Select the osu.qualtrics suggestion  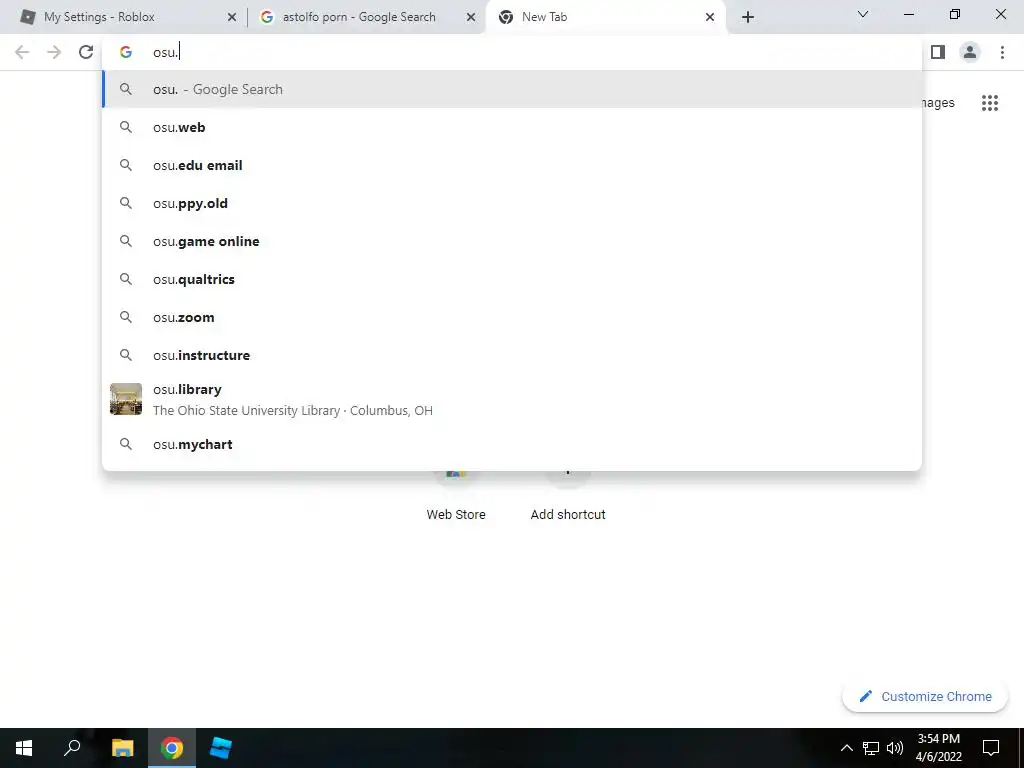point(512,279)
